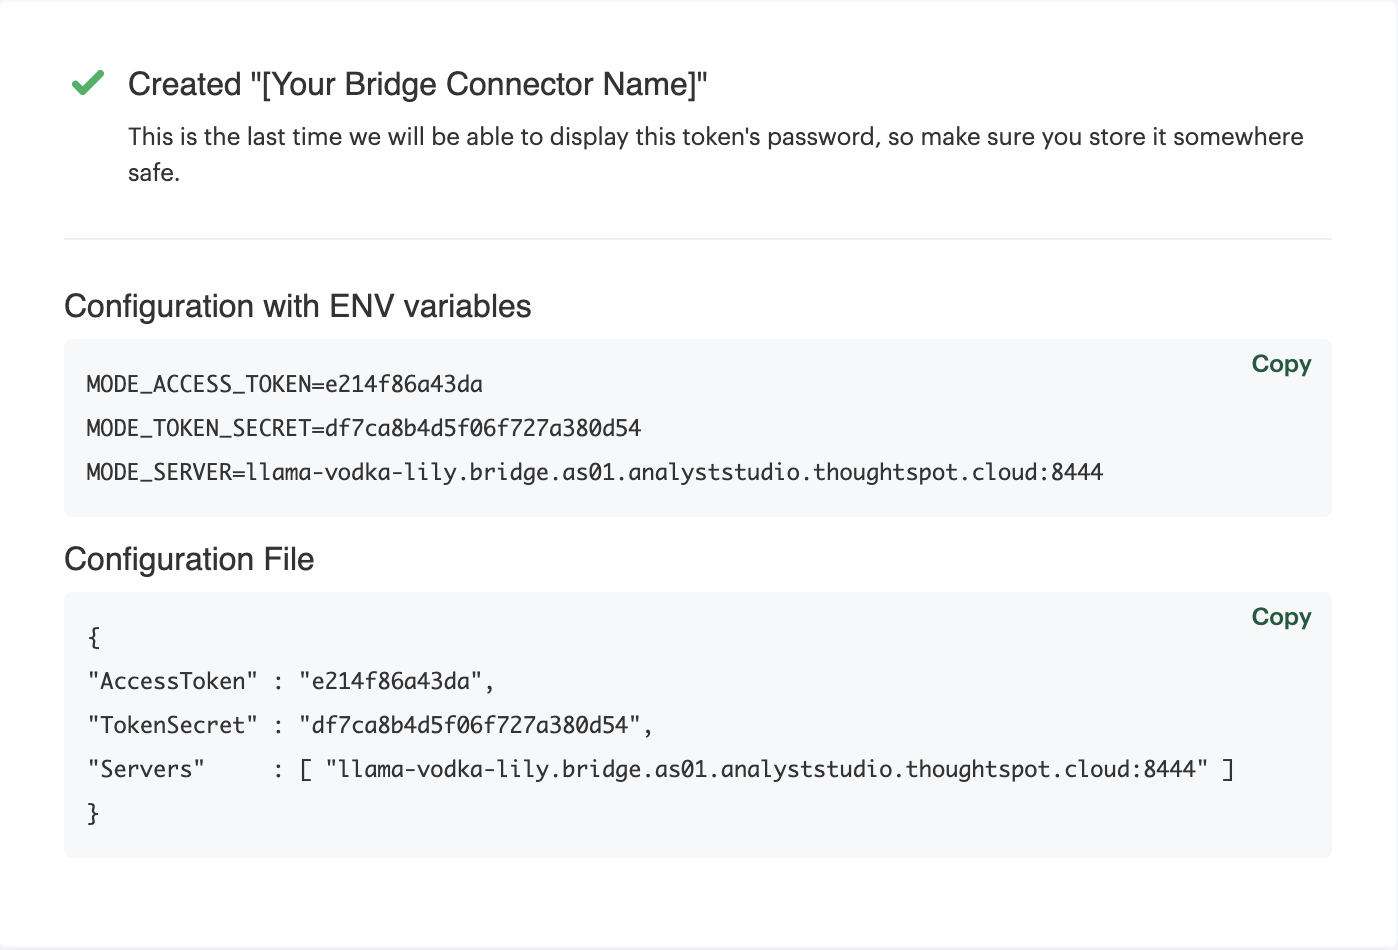Click inside the ENV variables code block
This screenshot has height=950, width=1398.
(x=600, y=428)
